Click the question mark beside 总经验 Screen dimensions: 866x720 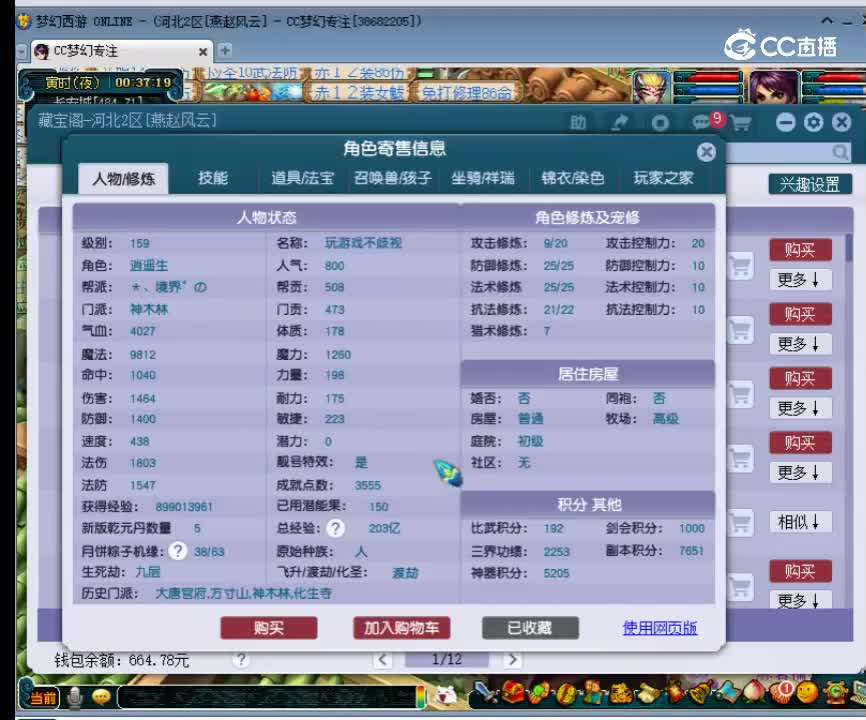pyautogui.click(x=335, y=528)
